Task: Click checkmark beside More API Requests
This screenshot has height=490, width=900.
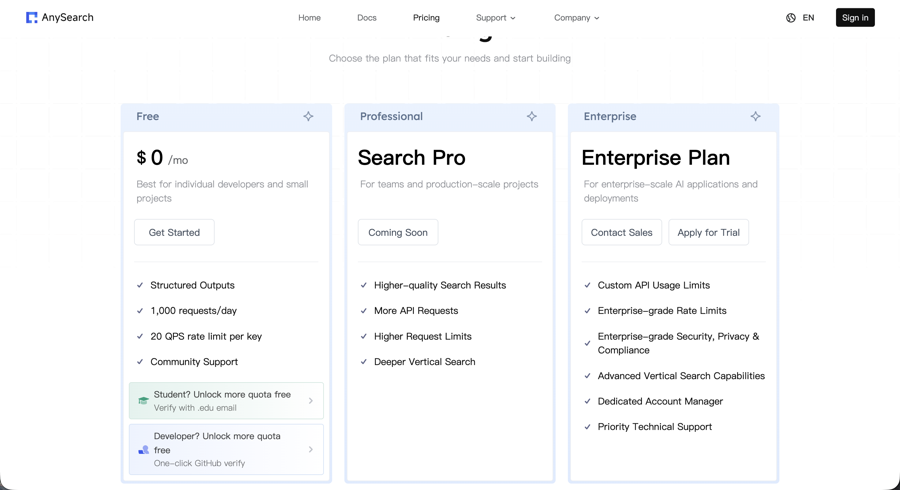Action: coord(363,310)
